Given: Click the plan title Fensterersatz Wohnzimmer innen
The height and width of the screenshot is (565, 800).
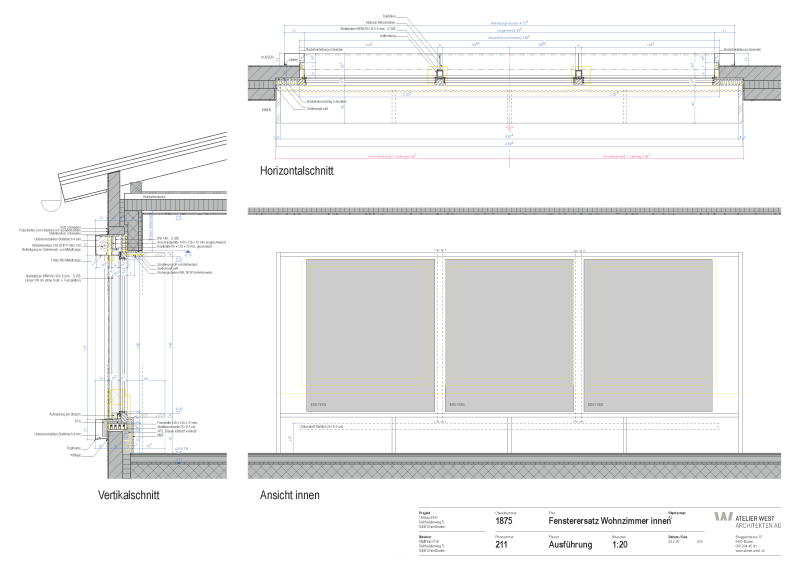Looking at the screenshot, I should (609, 521).
